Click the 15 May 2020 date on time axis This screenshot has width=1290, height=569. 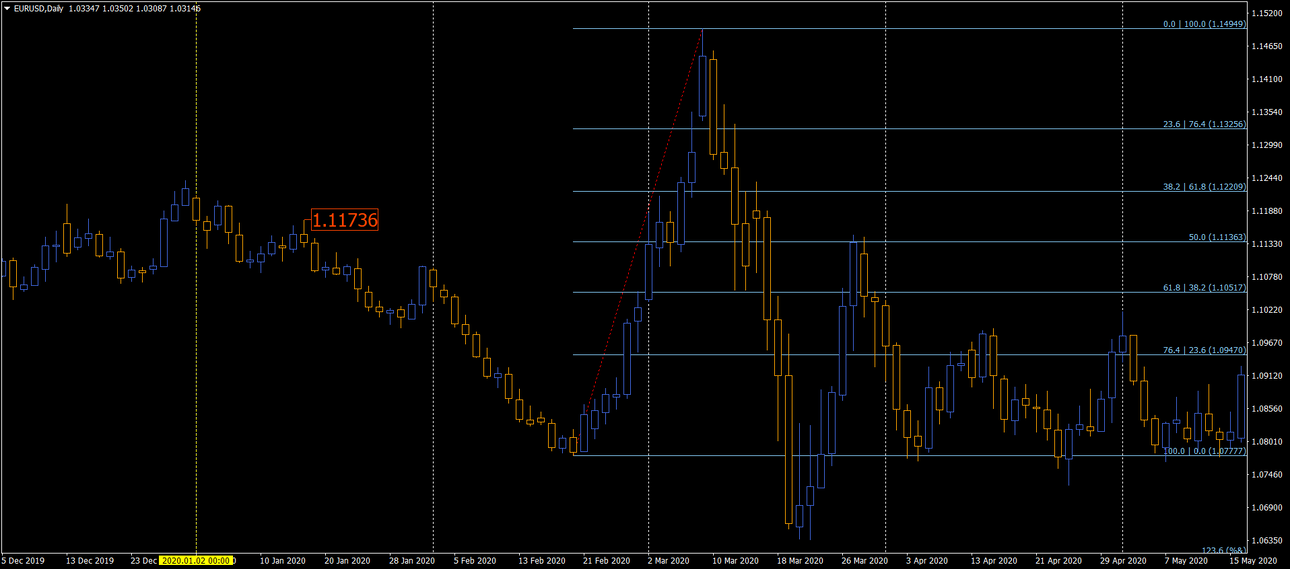[1253, 561]
